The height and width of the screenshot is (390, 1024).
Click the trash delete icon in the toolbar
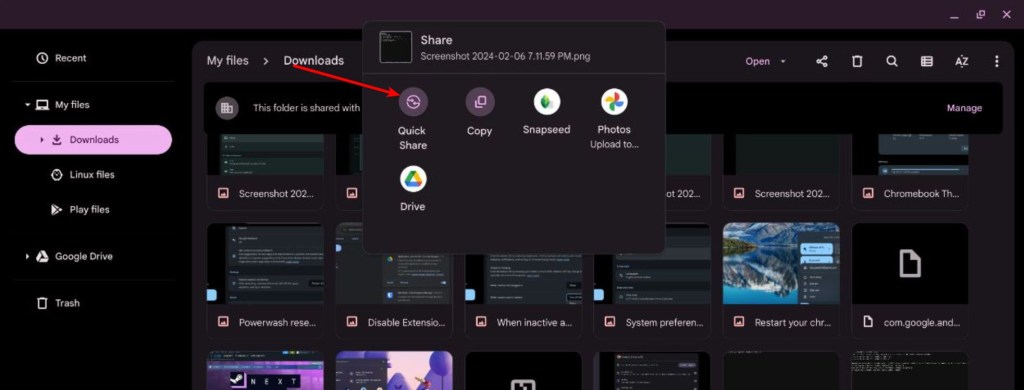[857, 61]
